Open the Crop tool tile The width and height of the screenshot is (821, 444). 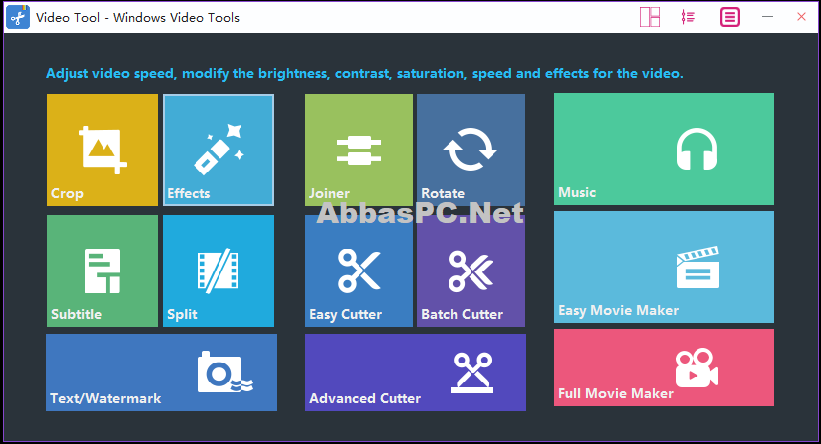pyautogui.click(x=102, y=150)
